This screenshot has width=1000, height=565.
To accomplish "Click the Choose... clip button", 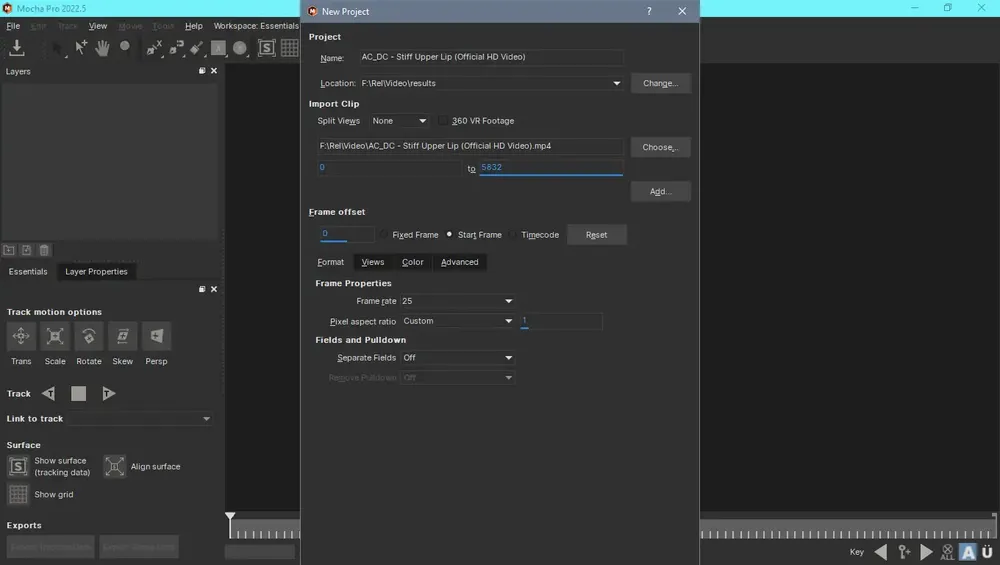I will click(660, 147).
